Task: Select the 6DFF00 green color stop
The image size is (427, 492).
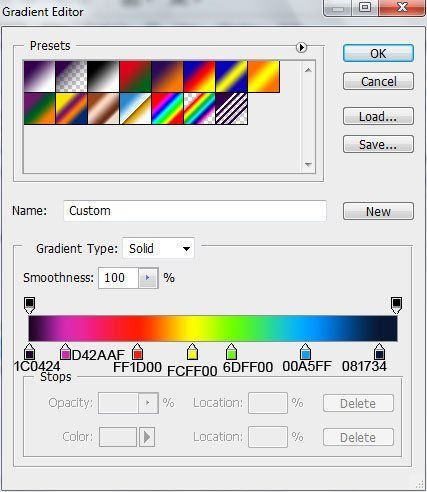Action: (231, 352)
